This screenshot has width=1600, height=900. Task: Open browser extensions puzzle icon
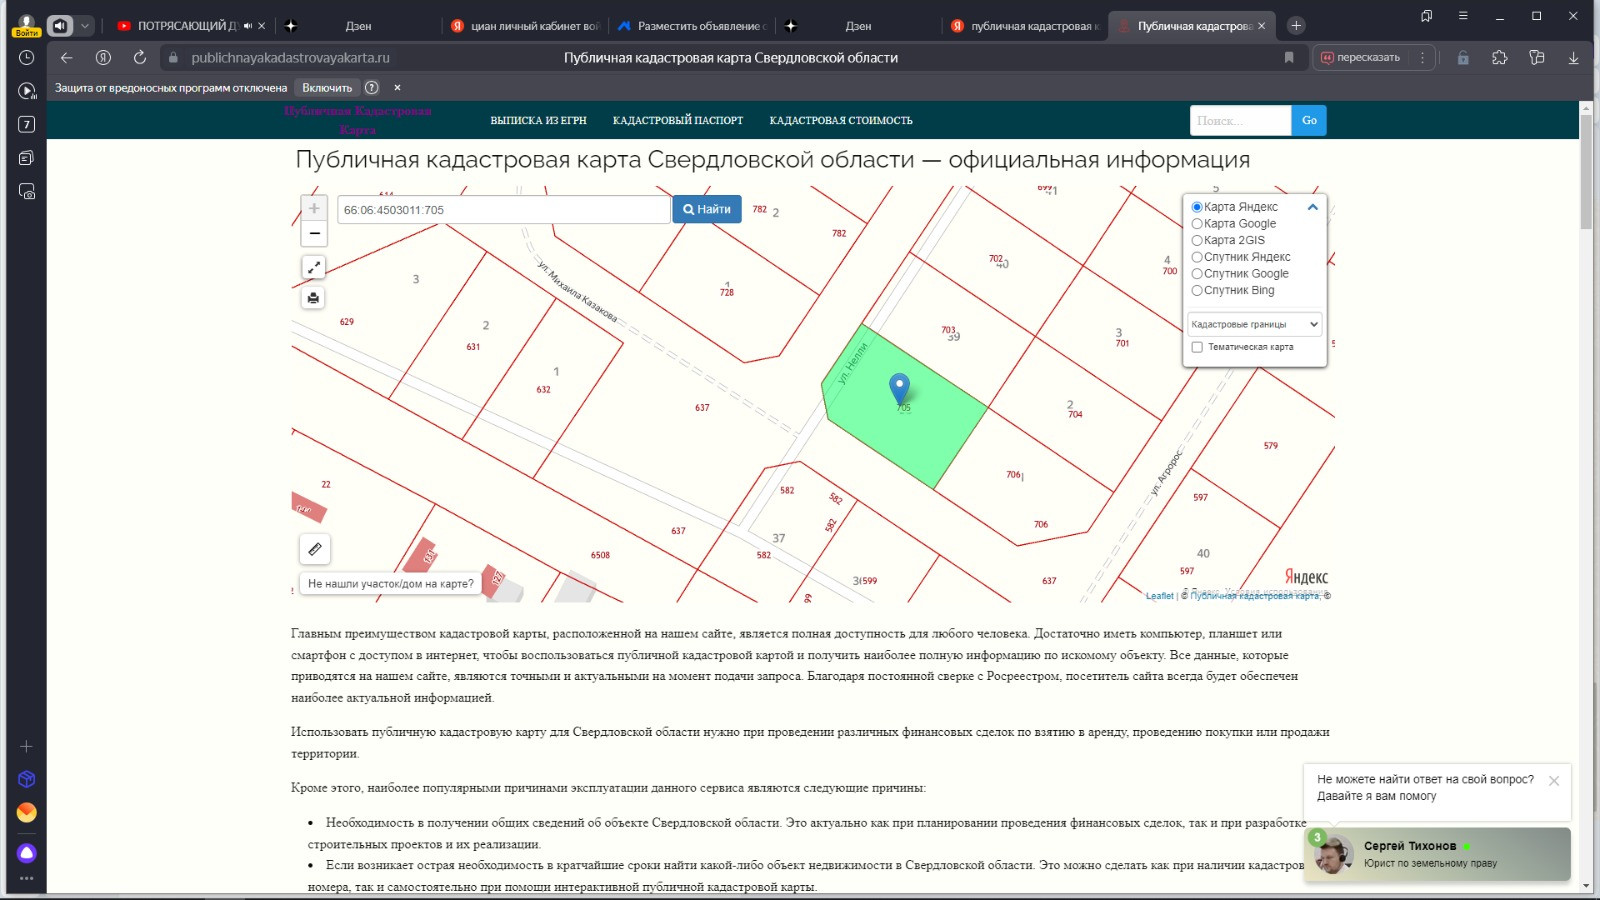[x=1499, y=58]
